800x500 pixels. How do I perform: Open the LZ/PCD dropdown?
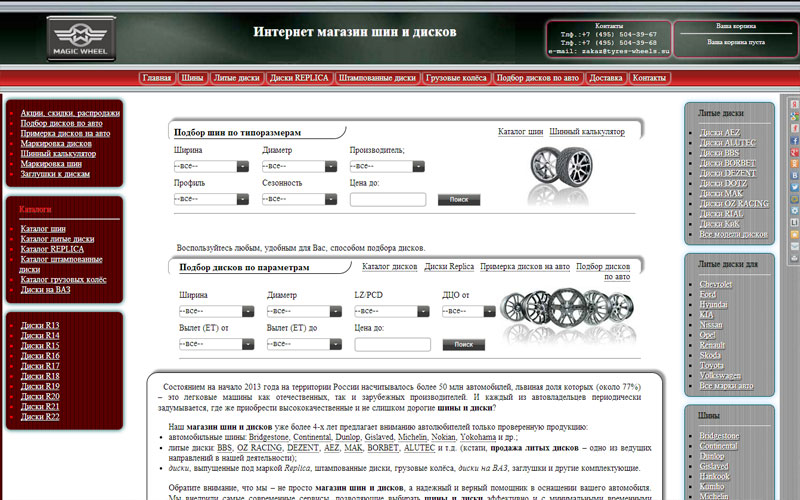point(392,311)
